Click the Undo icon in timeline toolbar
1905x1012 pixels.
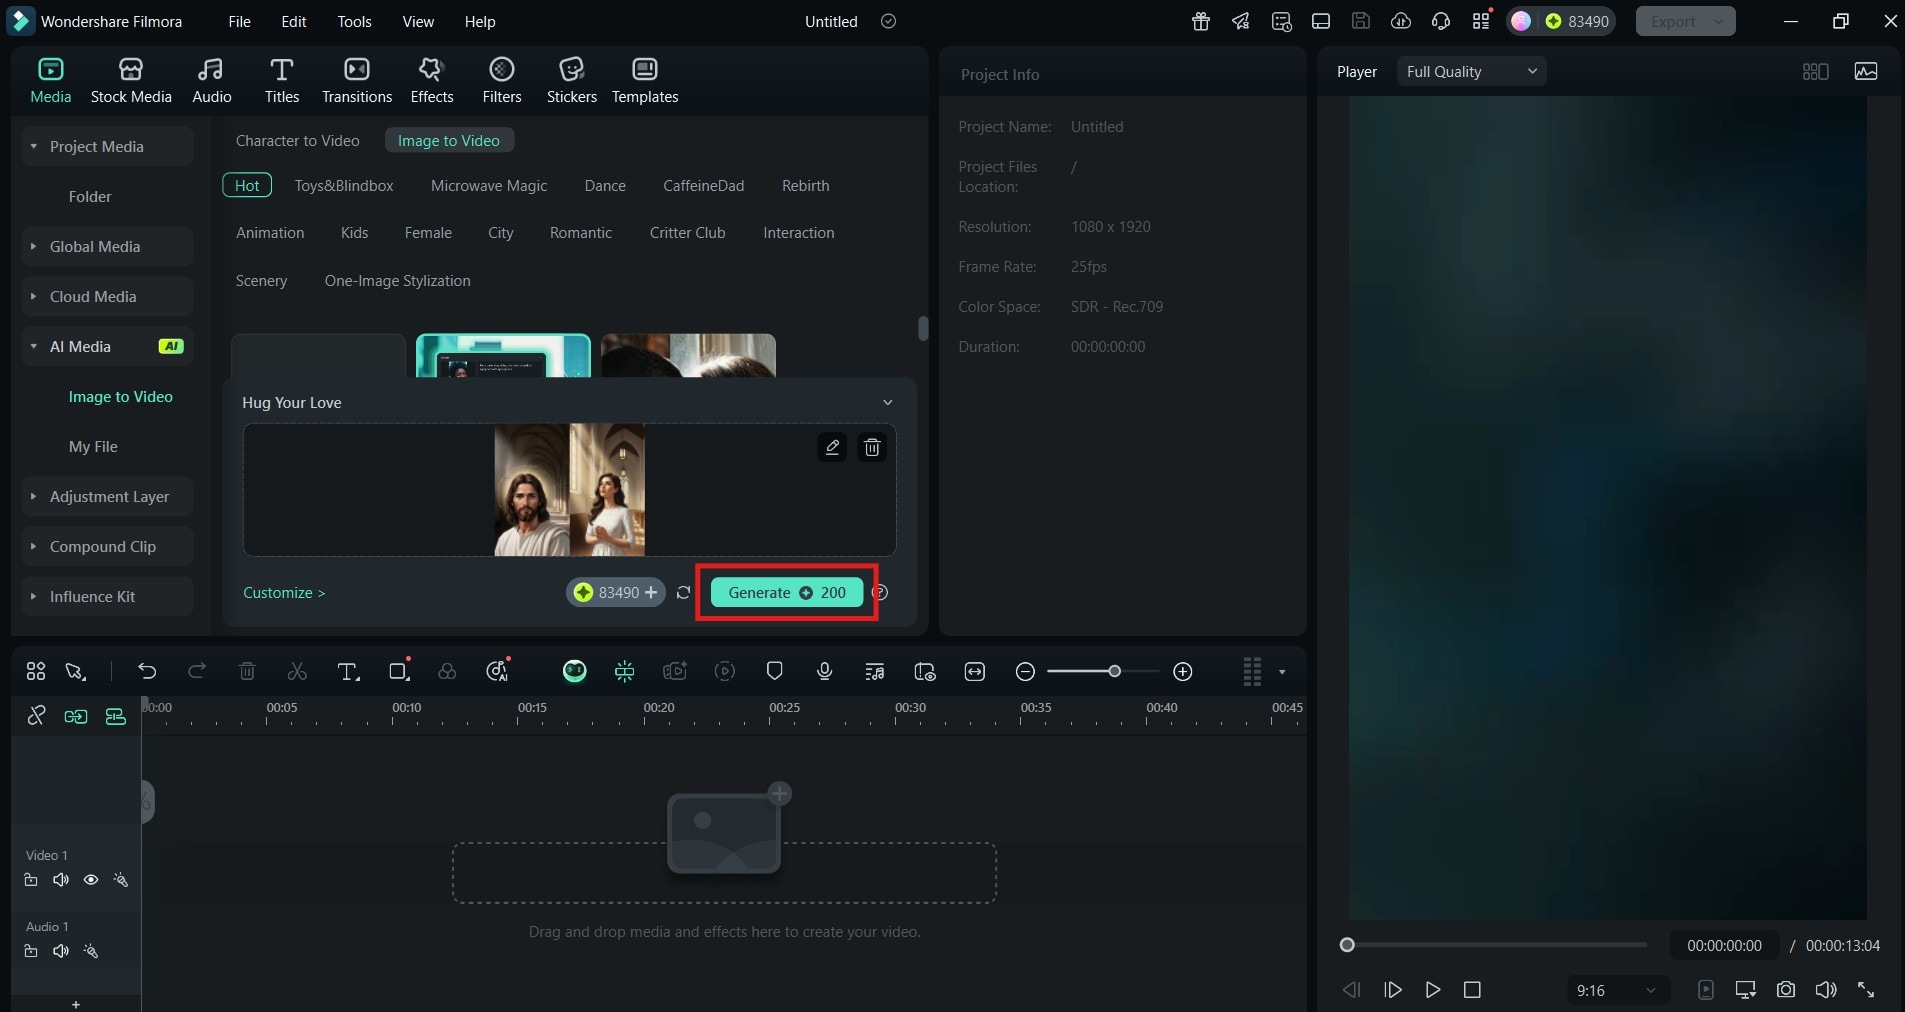click(x=147, y=671)
